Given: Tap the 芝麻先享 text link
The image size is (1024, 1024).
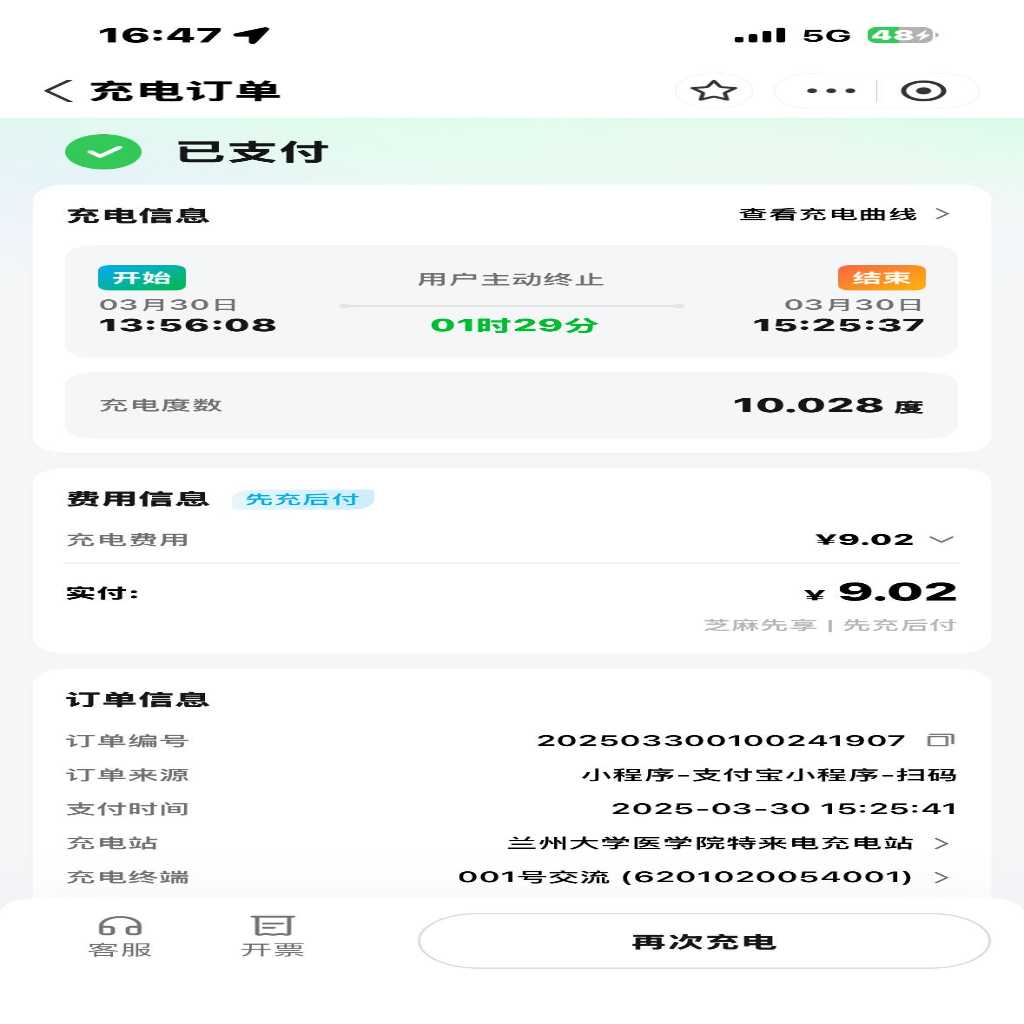Looking at the screenshot, I should (x=760, y=625).
